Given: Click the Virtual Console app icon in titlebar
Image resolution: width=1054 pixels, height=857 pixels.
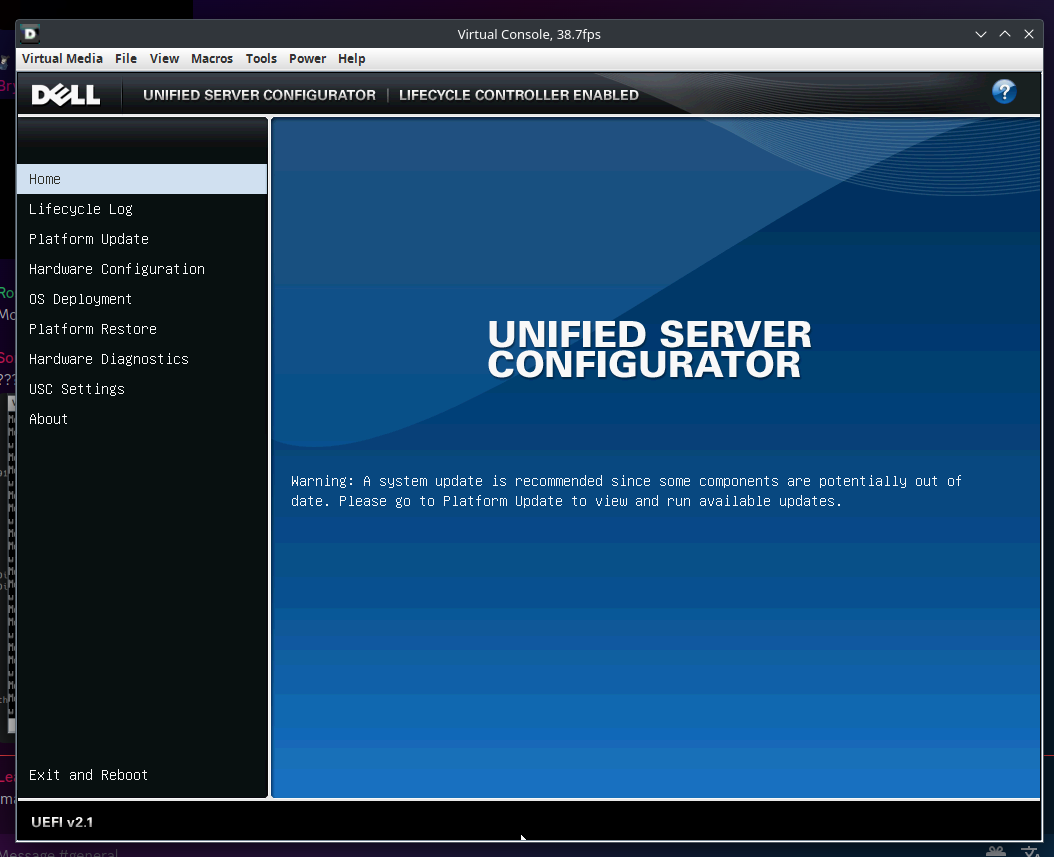Looking at the screenshot, I should pos(29,33).
